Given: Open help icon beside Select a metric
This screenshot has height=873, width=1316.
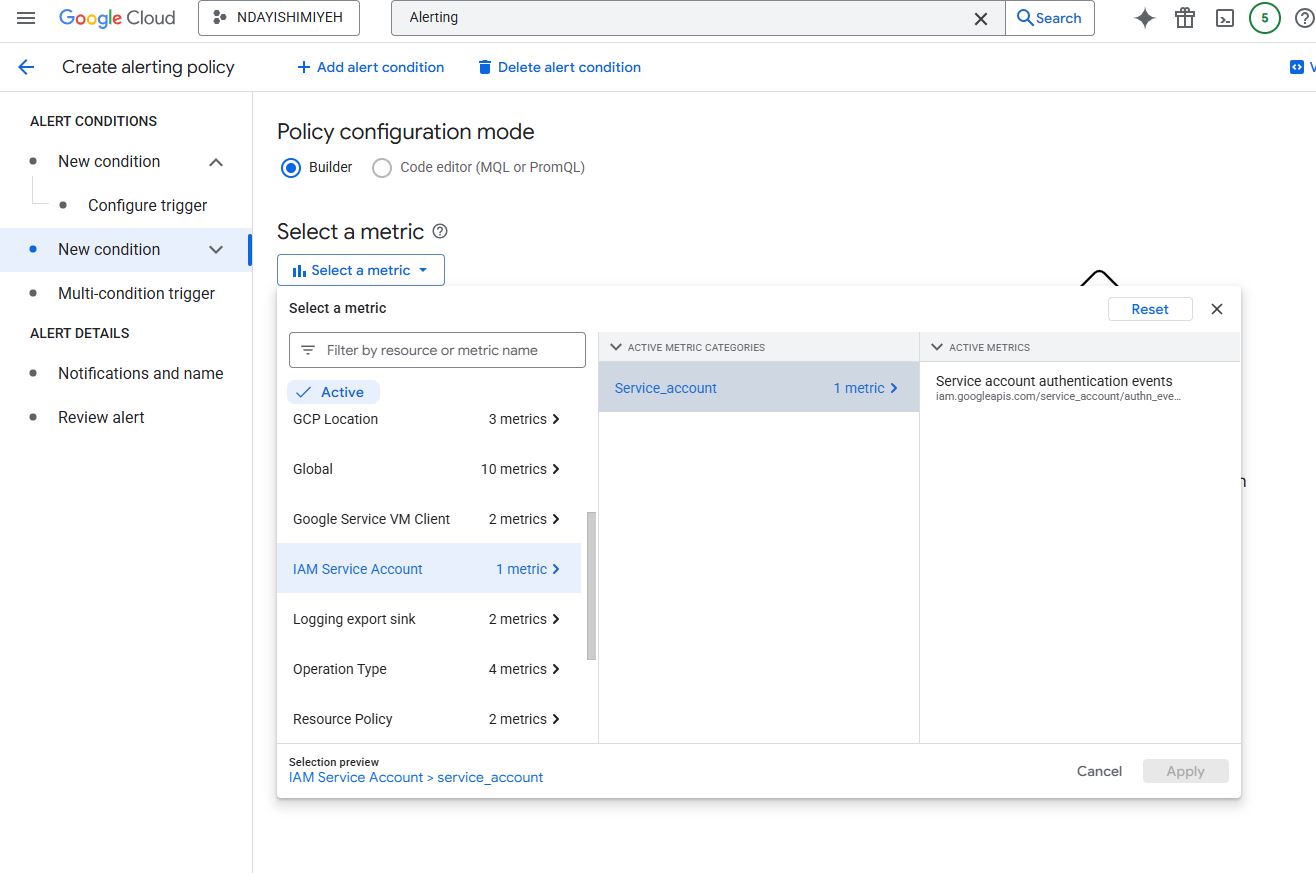Looking at the screenshot, I should tap(440, 231).
